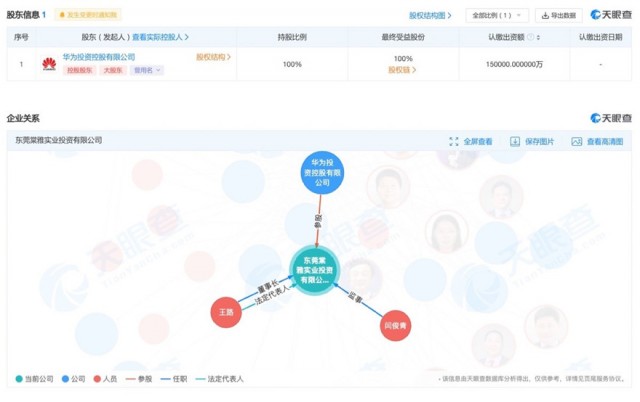The height and width of the screenshot is (402, 640).
Task: Click the info icon beside 认缴出资额
Action: click(530, 37)
